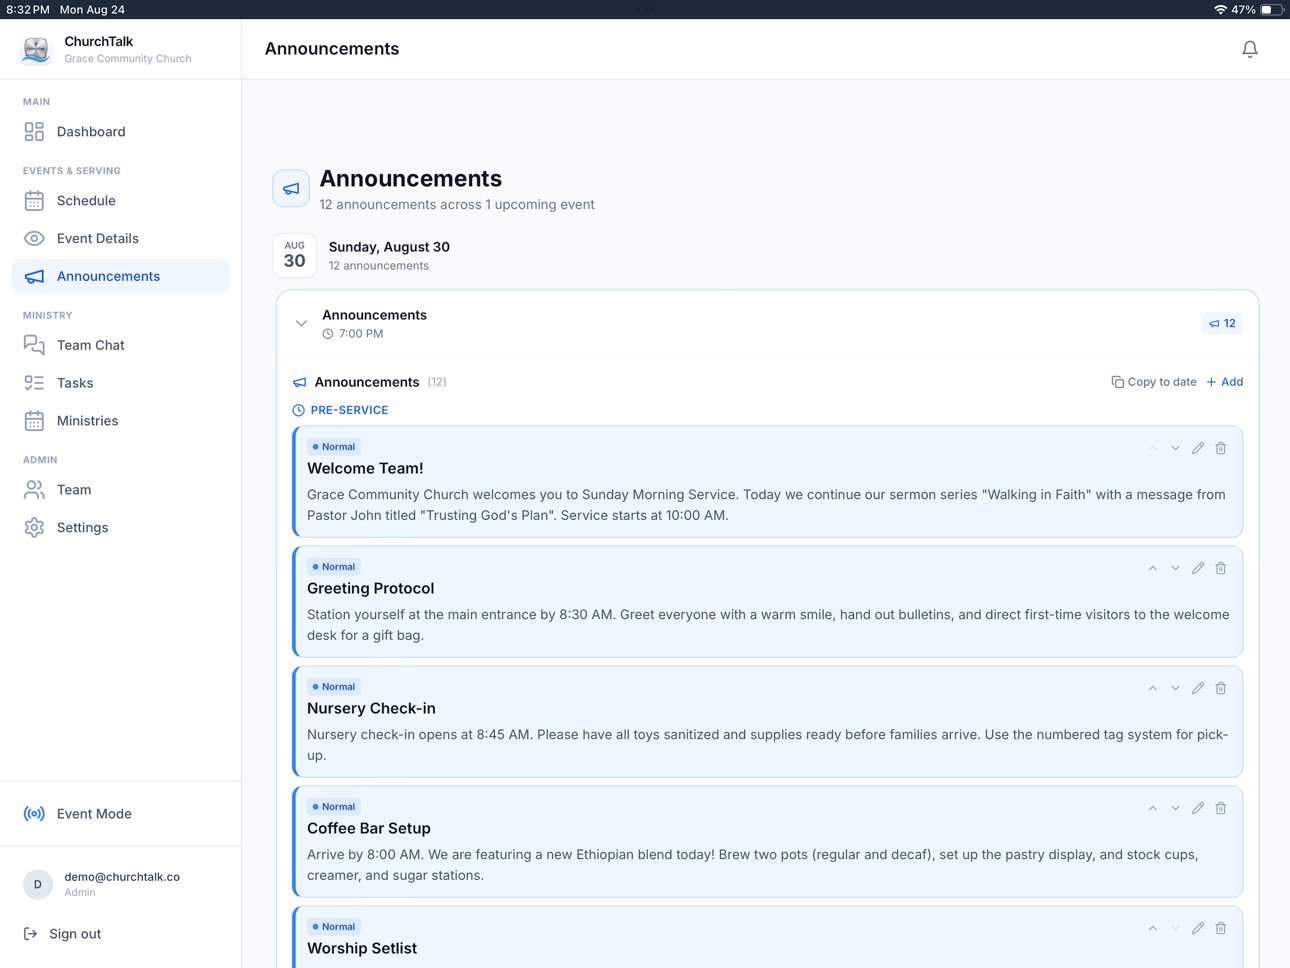Click Normal badge on Welcome Team! card
The height and width of the screenshot is (968, 1290).
[x=334, y=447]
